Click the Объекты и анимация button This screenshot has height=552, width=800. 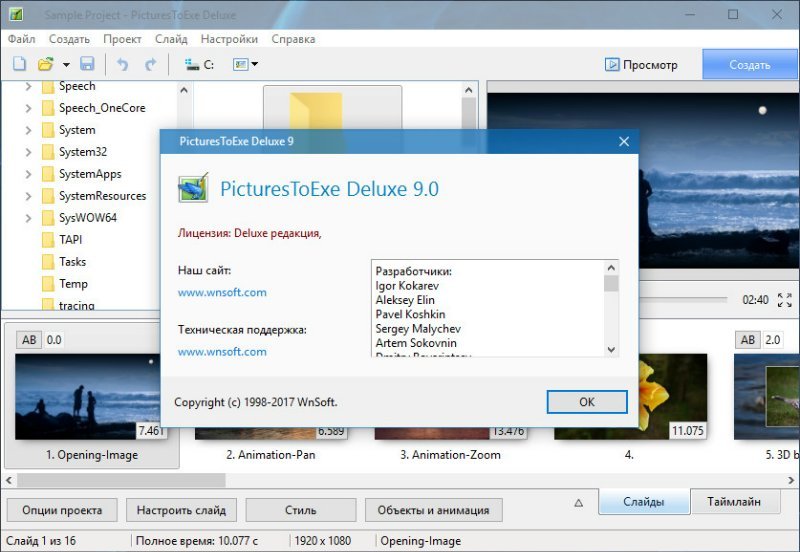click(433, 510)
